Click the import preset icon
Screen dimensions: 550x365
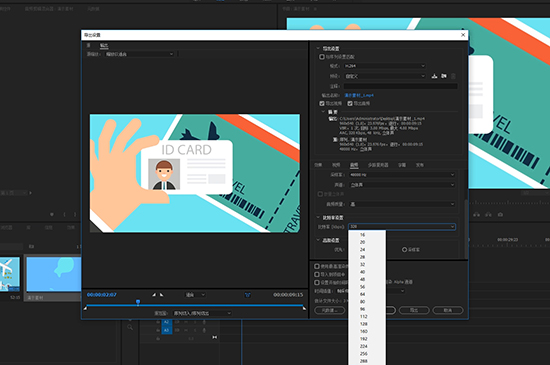[444, 76]
